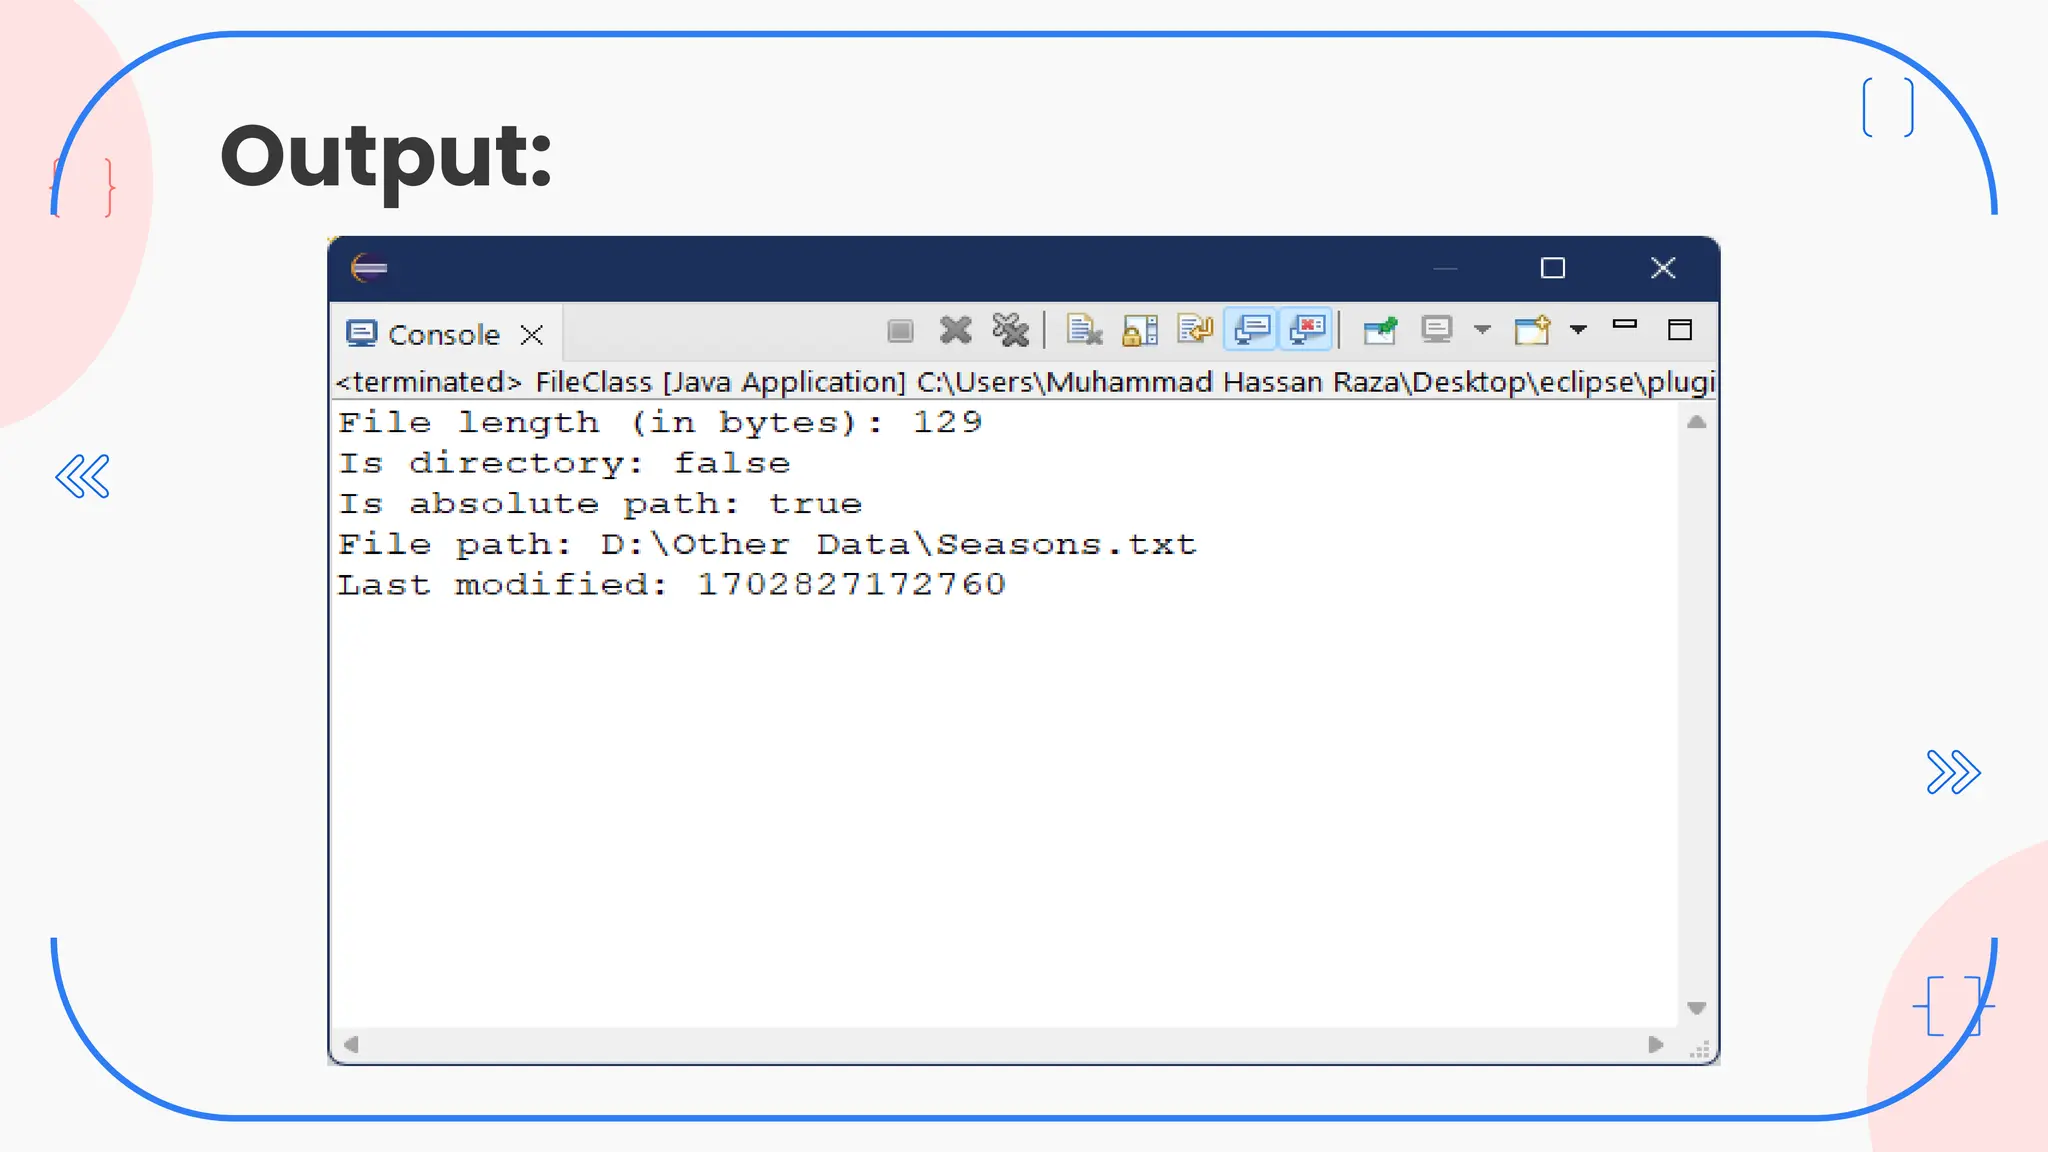Go to next slide with double right chevrons
Image resolution: width=2048 pixels, height=1152 pixels.
(1953, 772)
